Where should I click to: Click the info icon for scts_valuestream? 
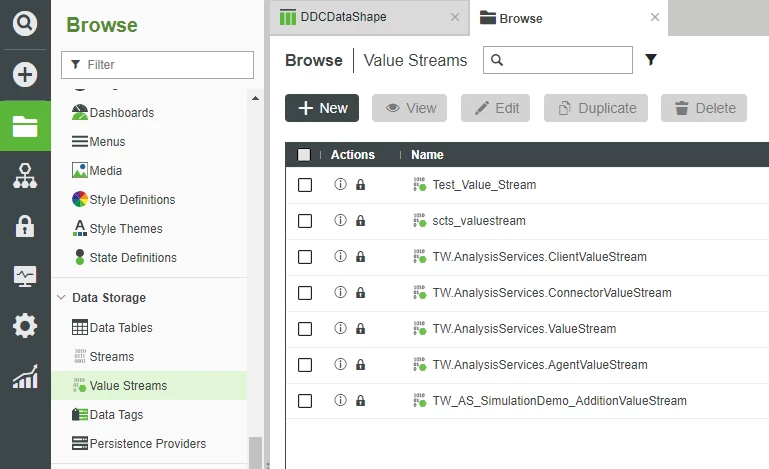tap(340, 220)
